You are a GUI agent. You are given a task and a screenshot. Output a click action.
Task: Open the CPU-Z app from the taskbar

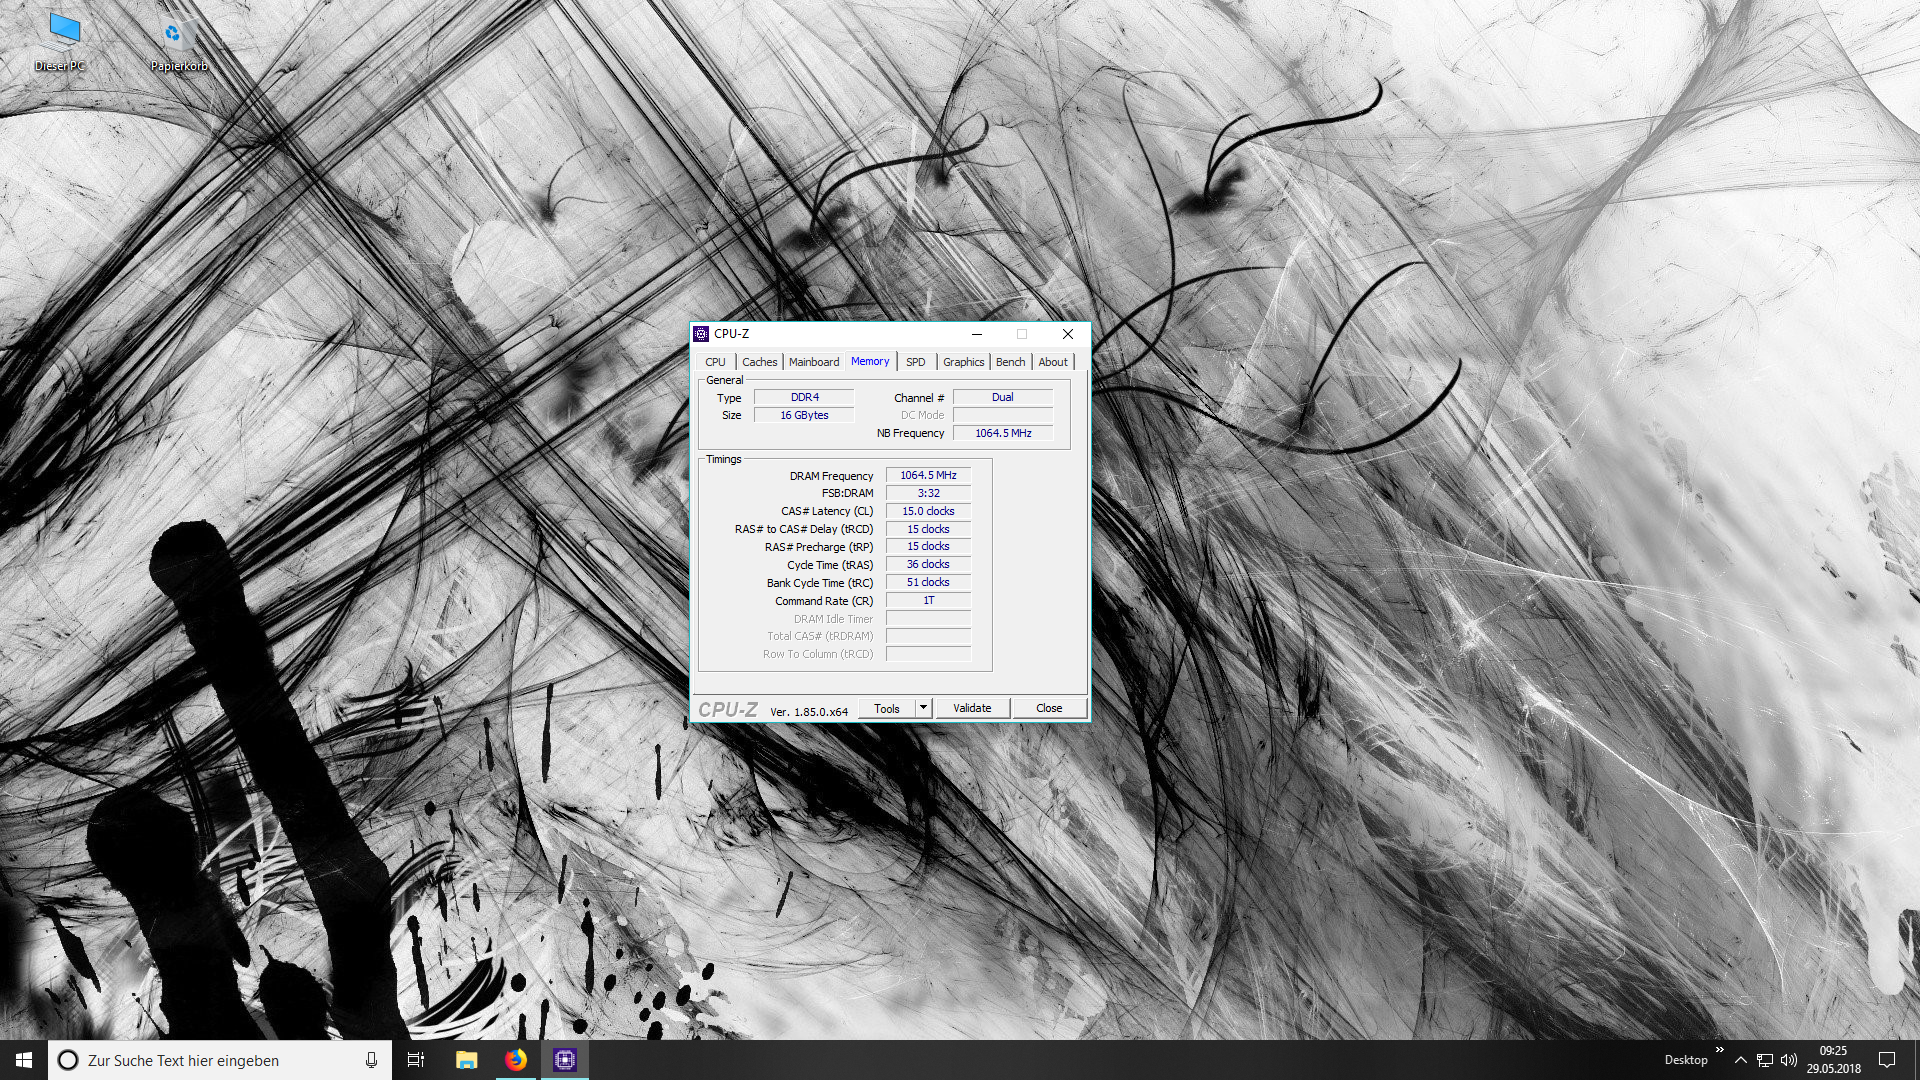click(x=565, y=1059)
